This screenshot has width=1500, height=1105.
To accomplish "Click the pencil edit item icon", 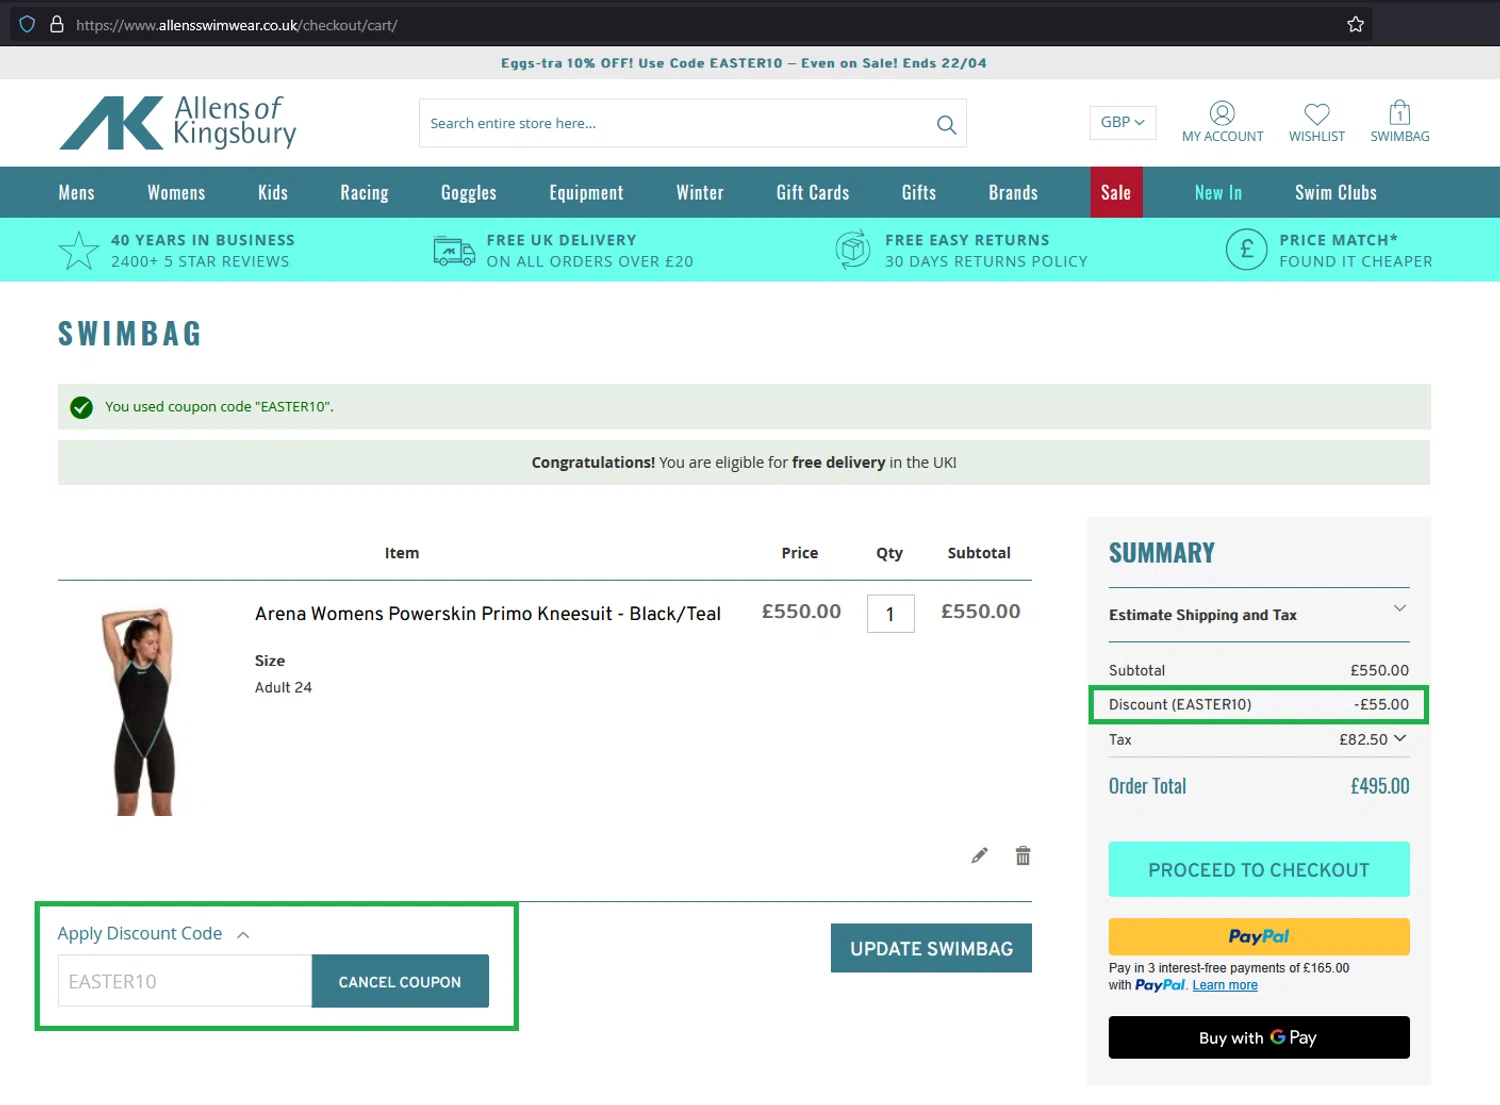I will pyautogui.click(x=979, y=855).
